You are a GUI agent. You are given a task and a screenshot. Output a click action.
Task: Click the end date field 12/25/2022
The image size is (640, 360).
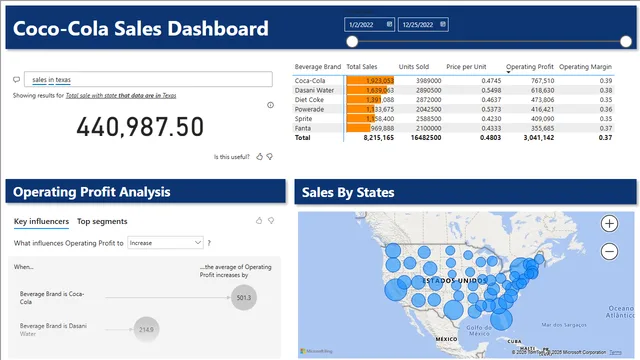pyautogui.click(x=423, y=24)
